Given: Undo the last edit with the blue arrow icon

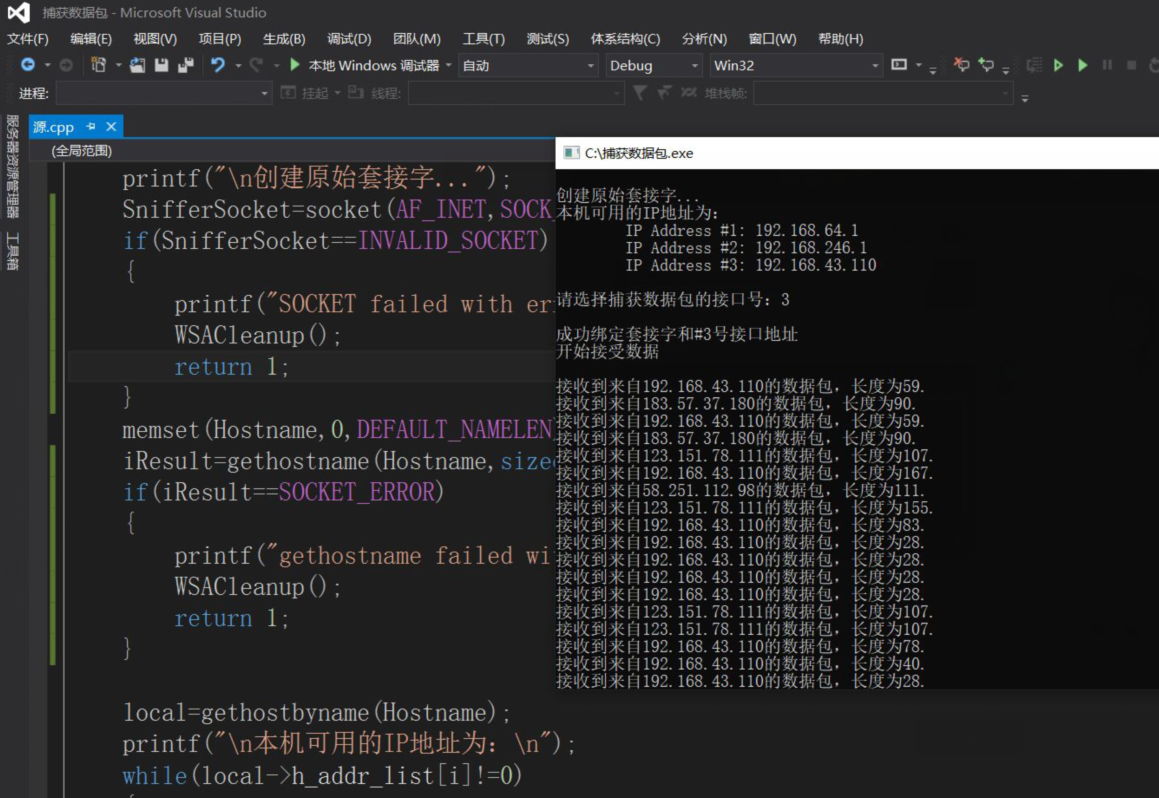Looking at the screenshot, I should coord(217,65).
